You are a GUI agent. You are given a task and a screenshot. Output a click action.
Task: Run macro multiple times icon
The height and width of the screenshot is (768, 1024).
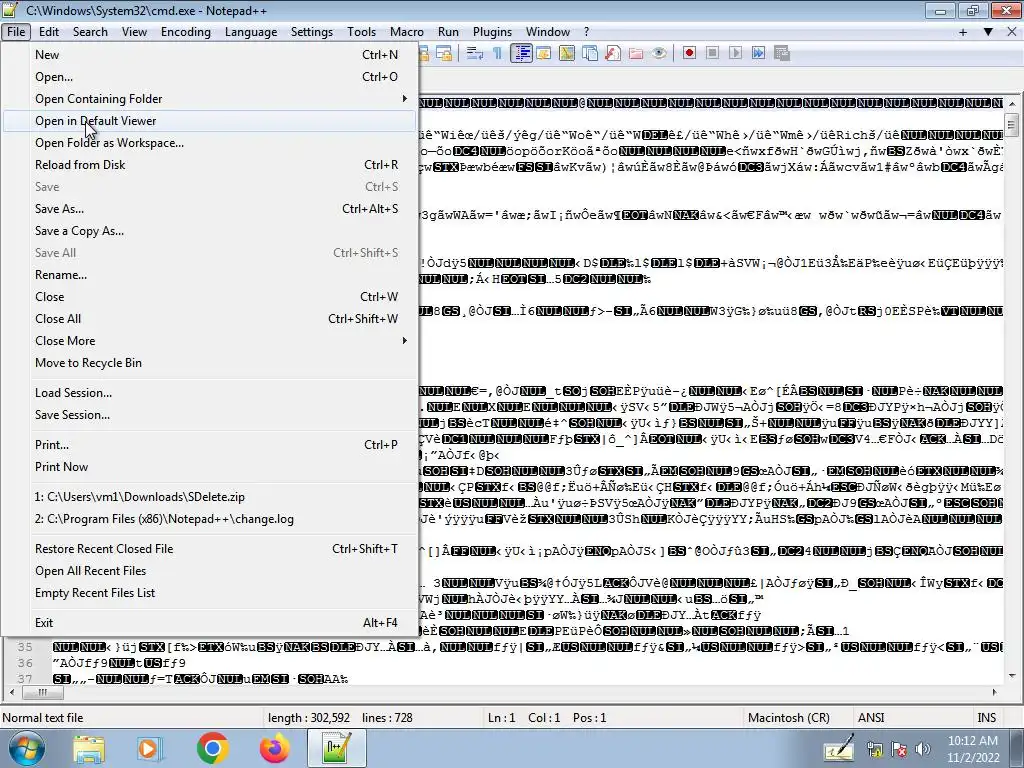tap(758, 53)
